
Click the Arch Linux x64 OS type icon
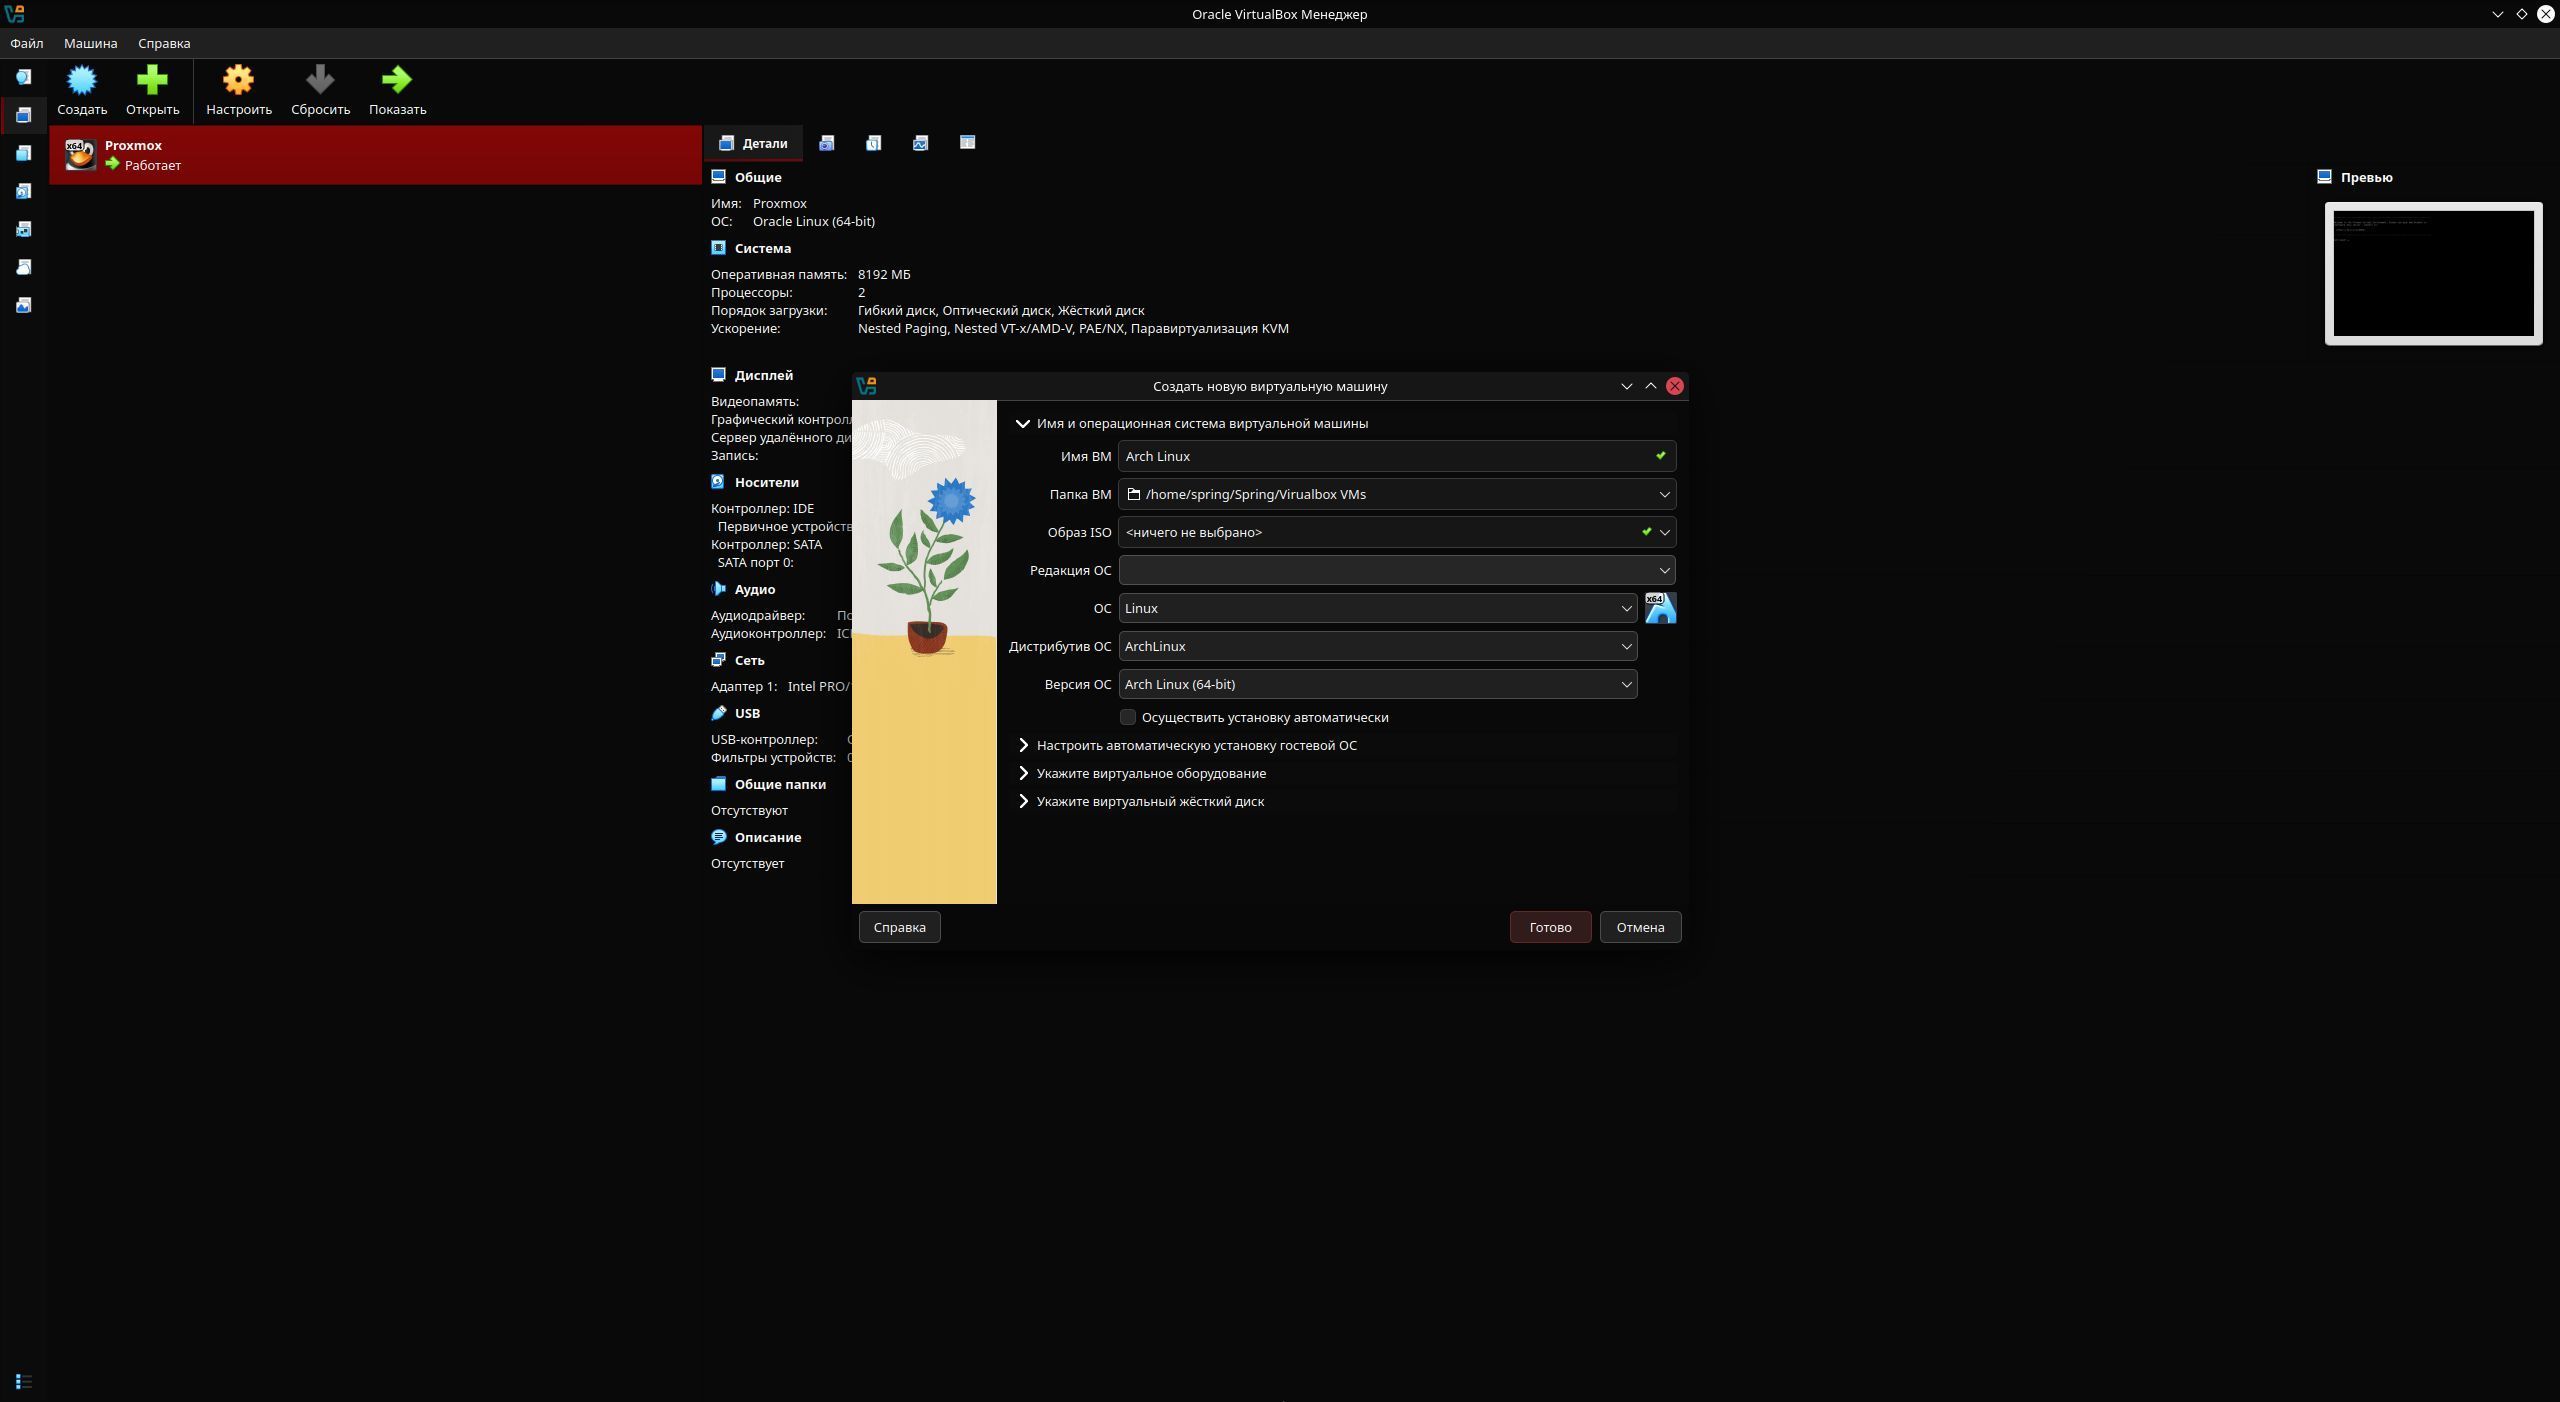[1660, 608]
